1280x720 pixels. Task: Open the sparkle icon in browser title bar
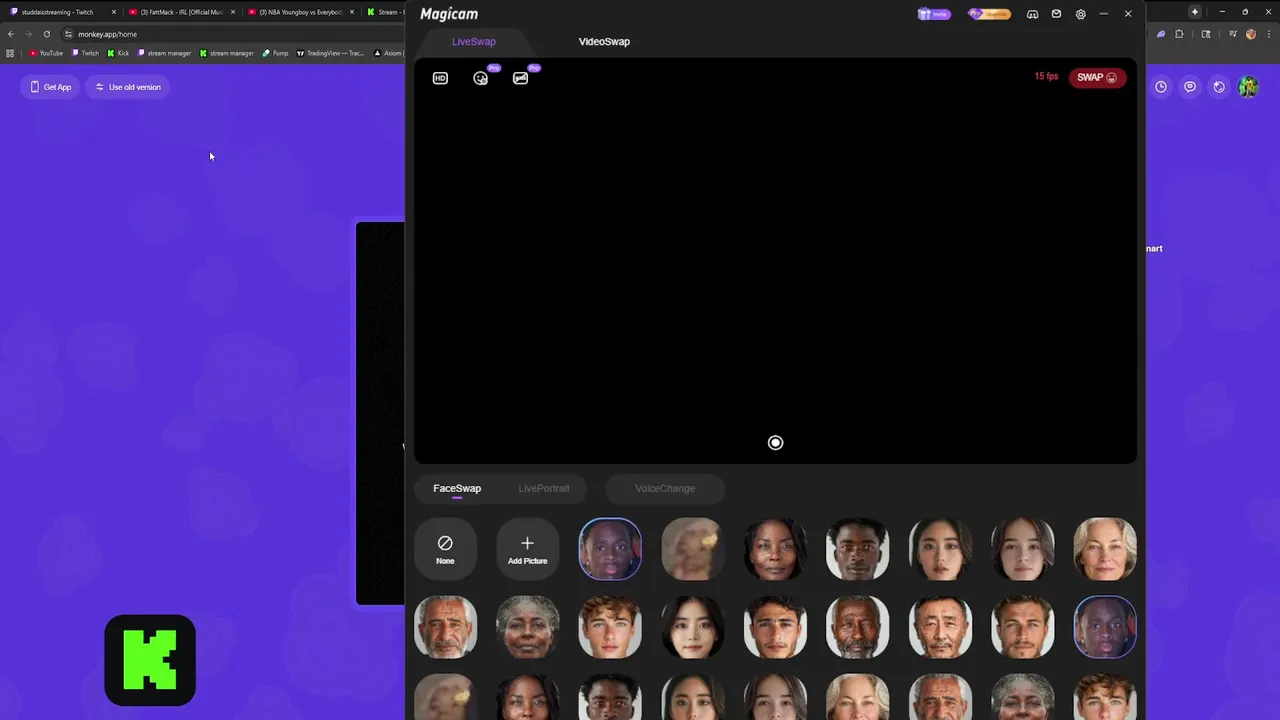click(1194, 12)
